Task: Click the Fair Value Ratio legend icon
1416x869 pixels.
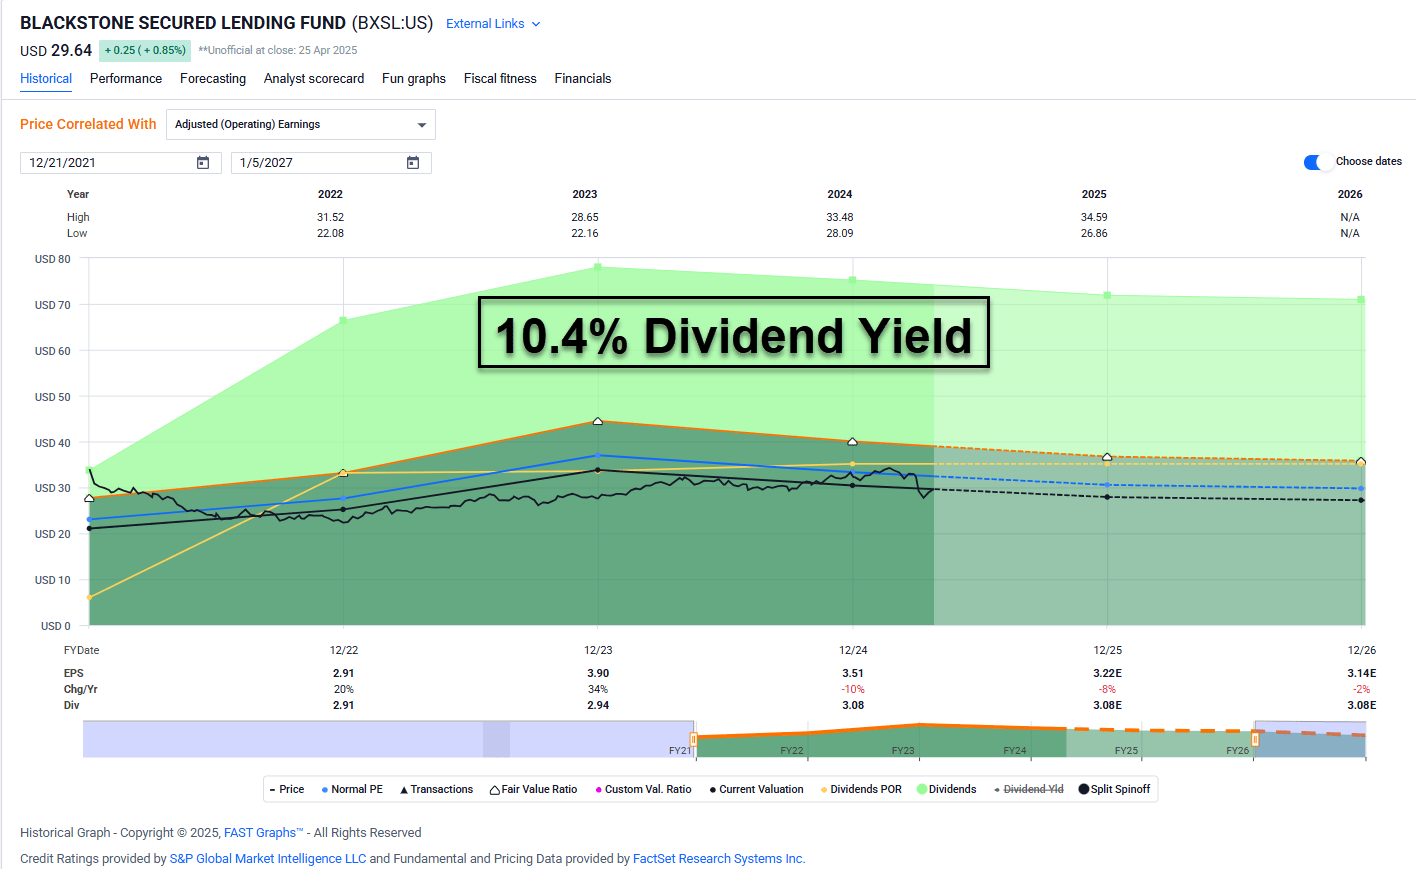Action: pyautogui.click(x=496, y=789)
